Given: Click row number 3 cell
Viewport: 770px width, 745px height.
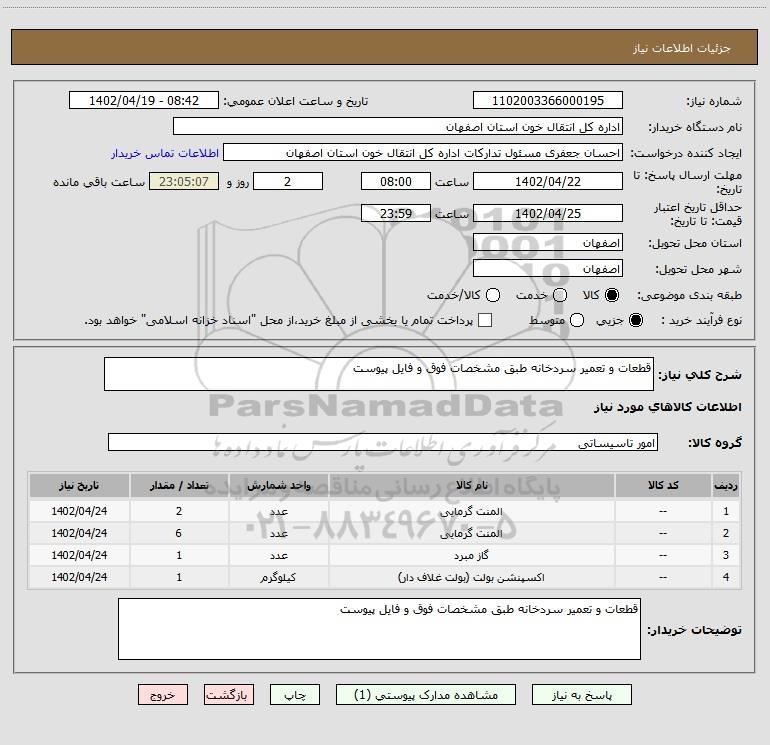Looking at the screenshot, I should pos(726,555).
